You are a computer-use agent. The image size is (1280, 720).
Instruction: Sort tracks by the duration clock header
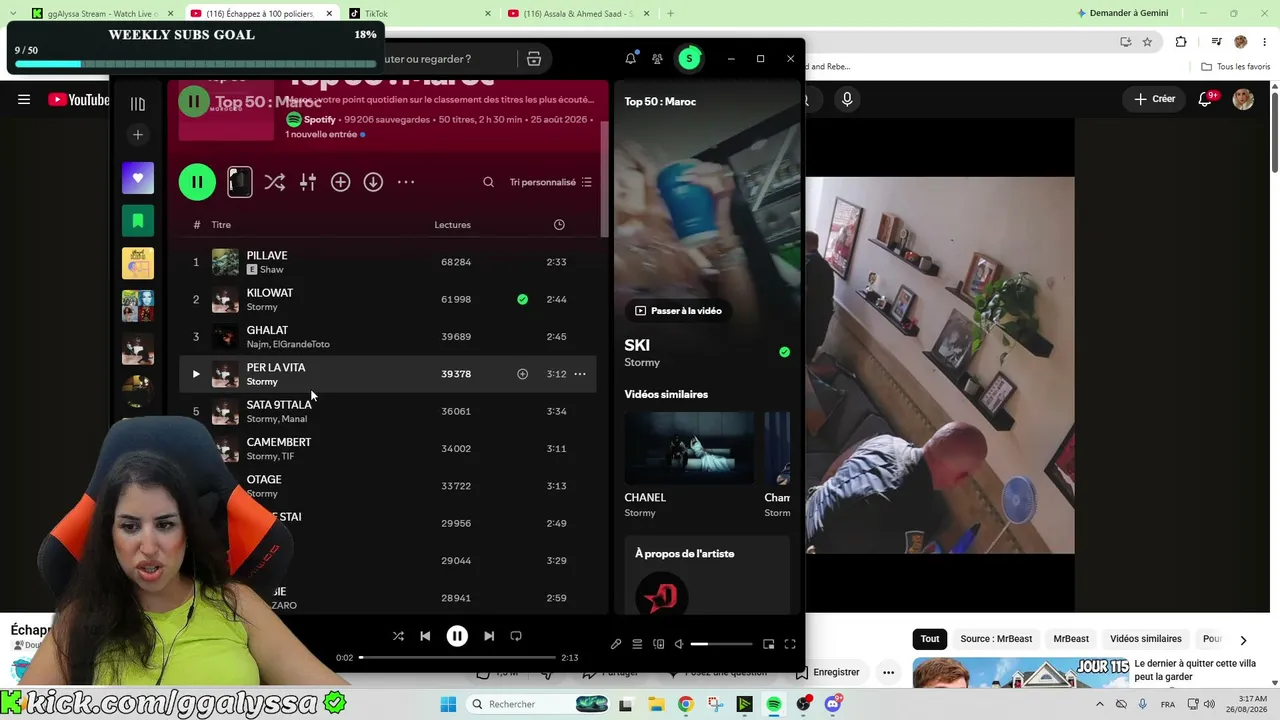coord(559,225)
